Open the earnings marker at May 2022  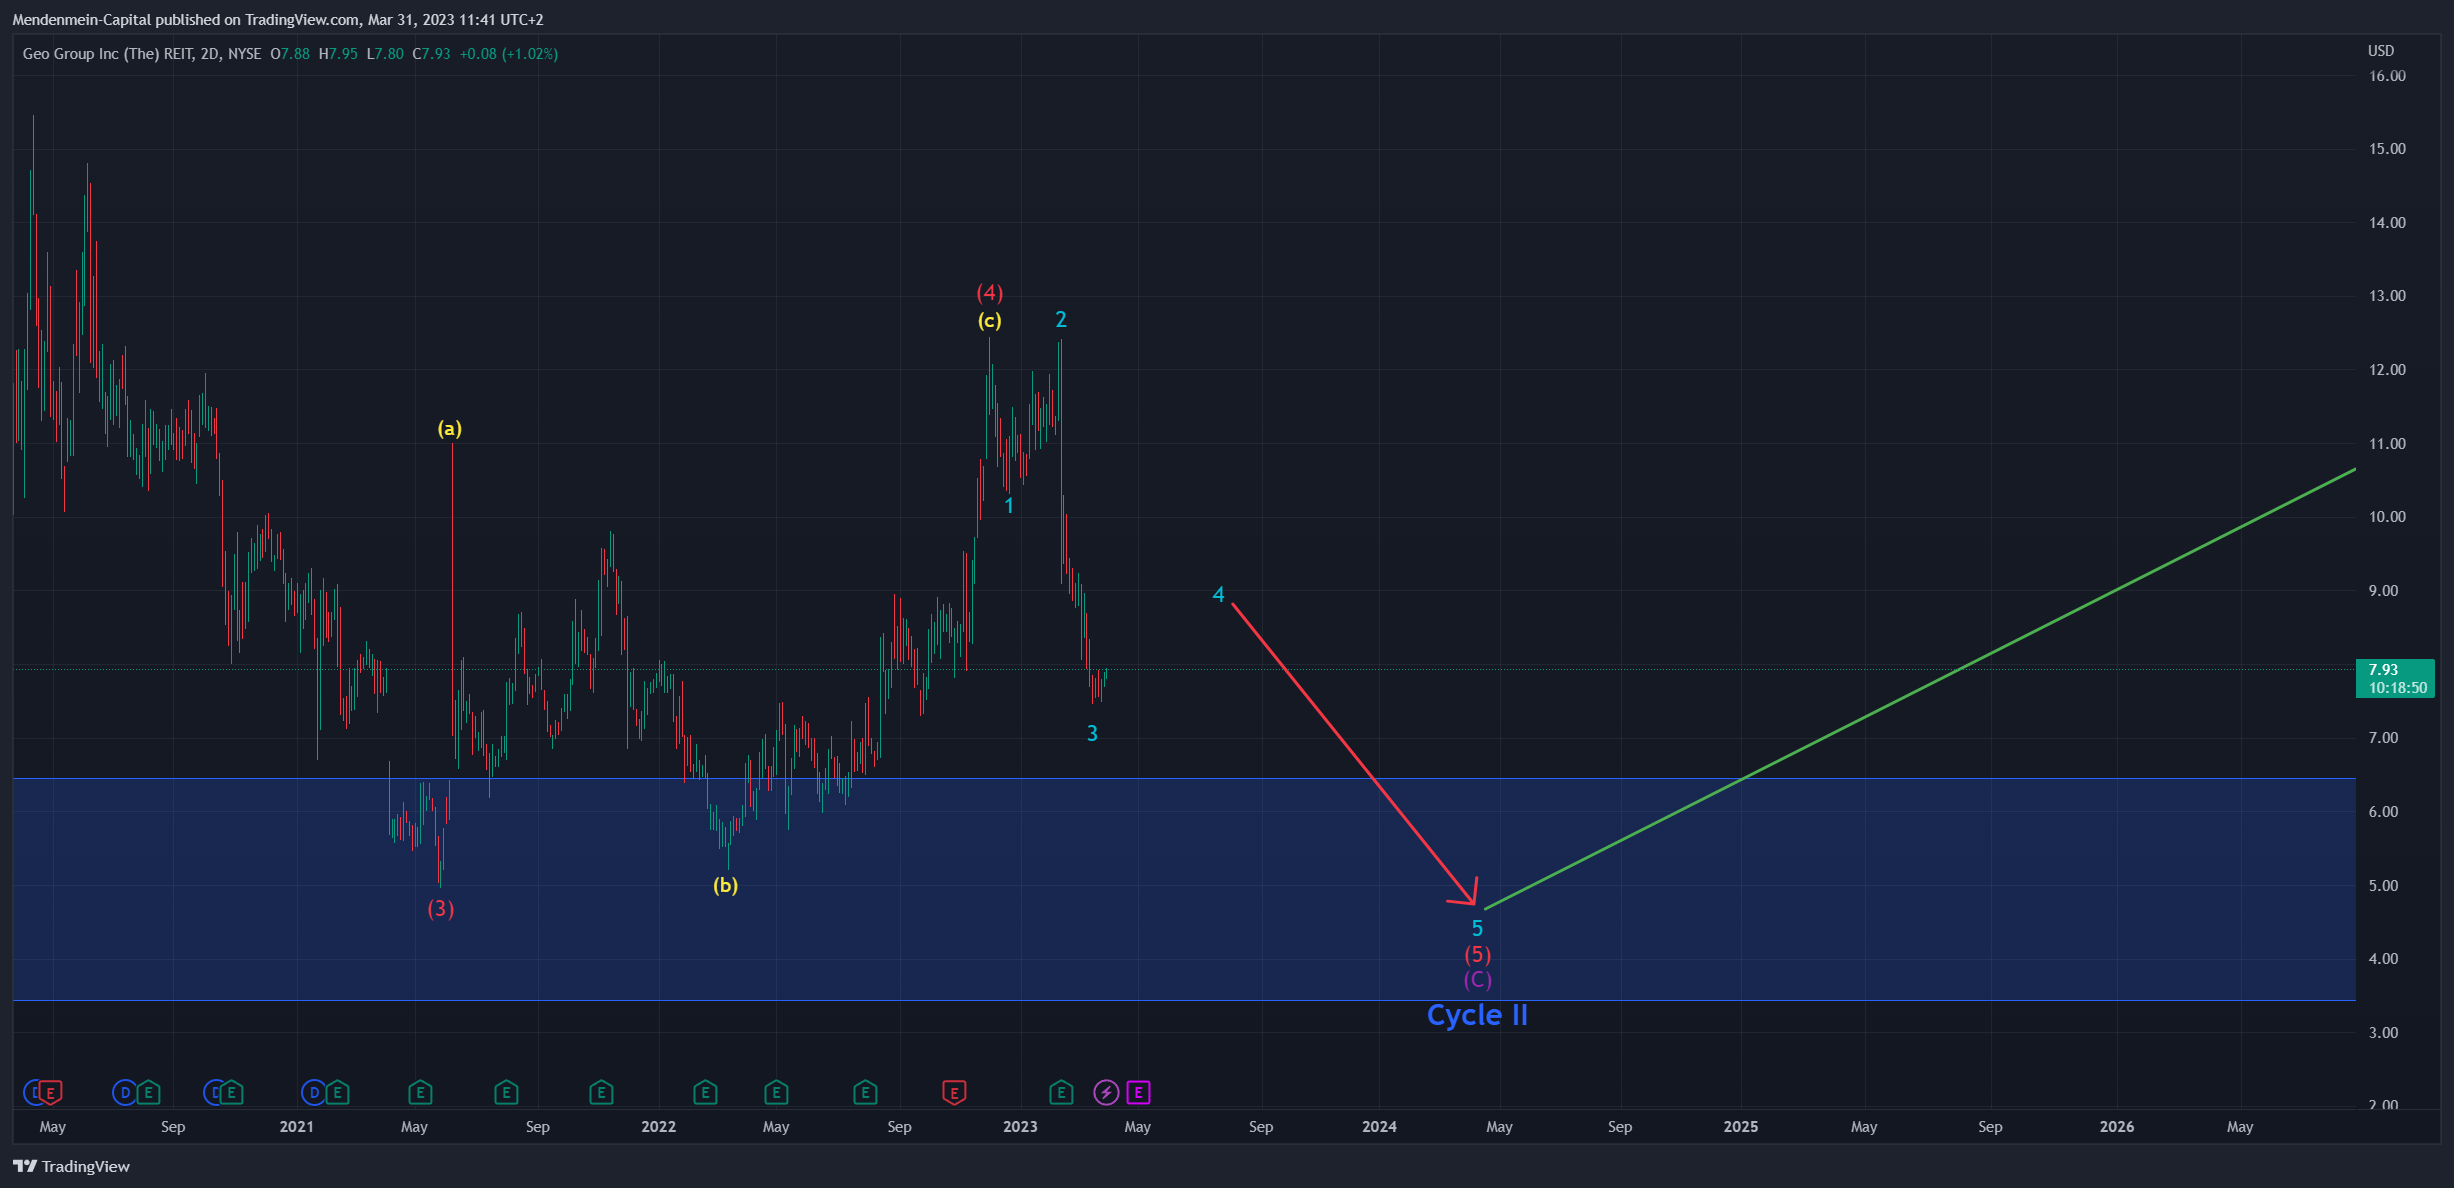[x=776, y=1093]
